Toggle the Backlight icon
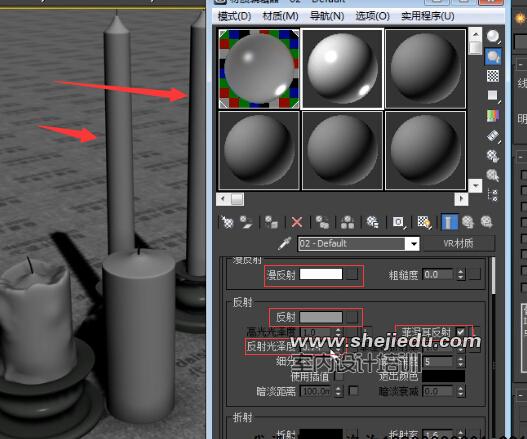Image resolution: width=527 pixels, height=439 pixels. click(x=493, y=56)
